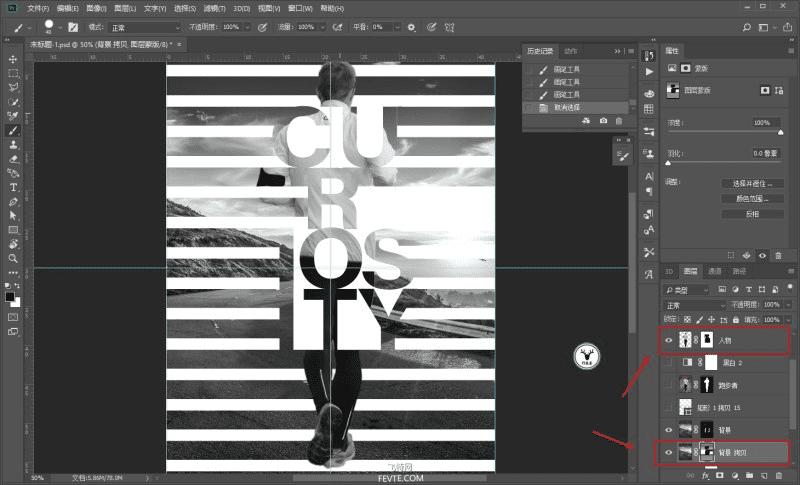Open brush preset picker arrow
The image size is (800, 485).
pos(60,28)
